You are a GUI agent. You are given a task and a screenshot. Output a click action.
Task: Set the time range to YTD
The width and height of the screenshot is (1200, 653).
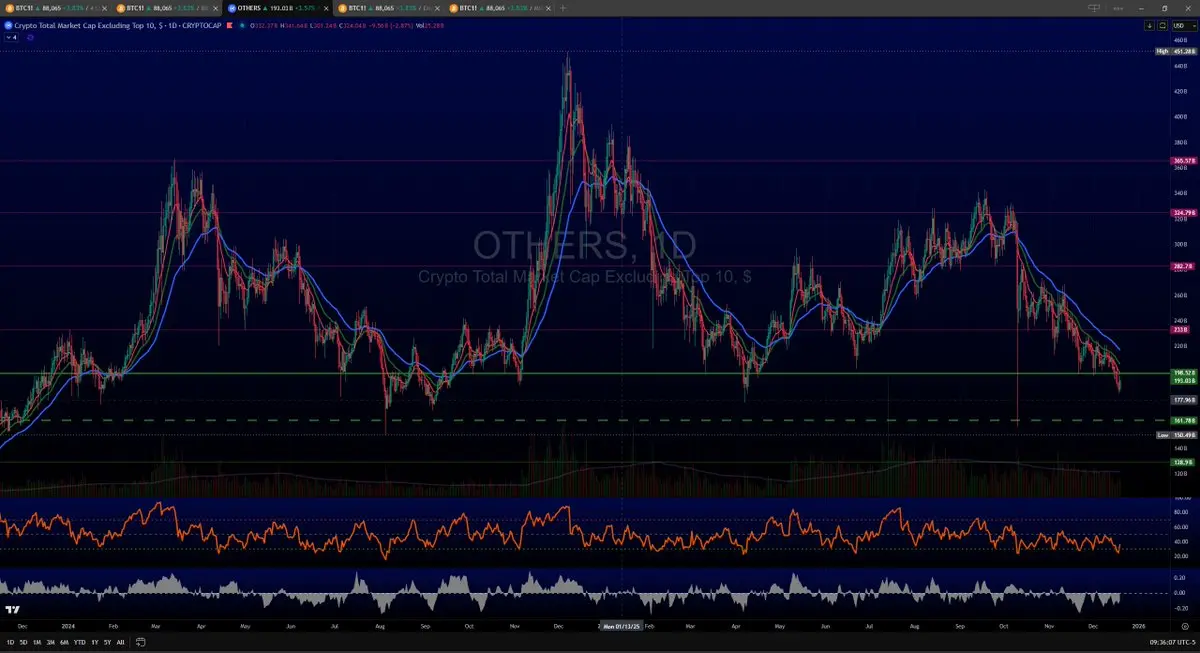tap(79, 642)
